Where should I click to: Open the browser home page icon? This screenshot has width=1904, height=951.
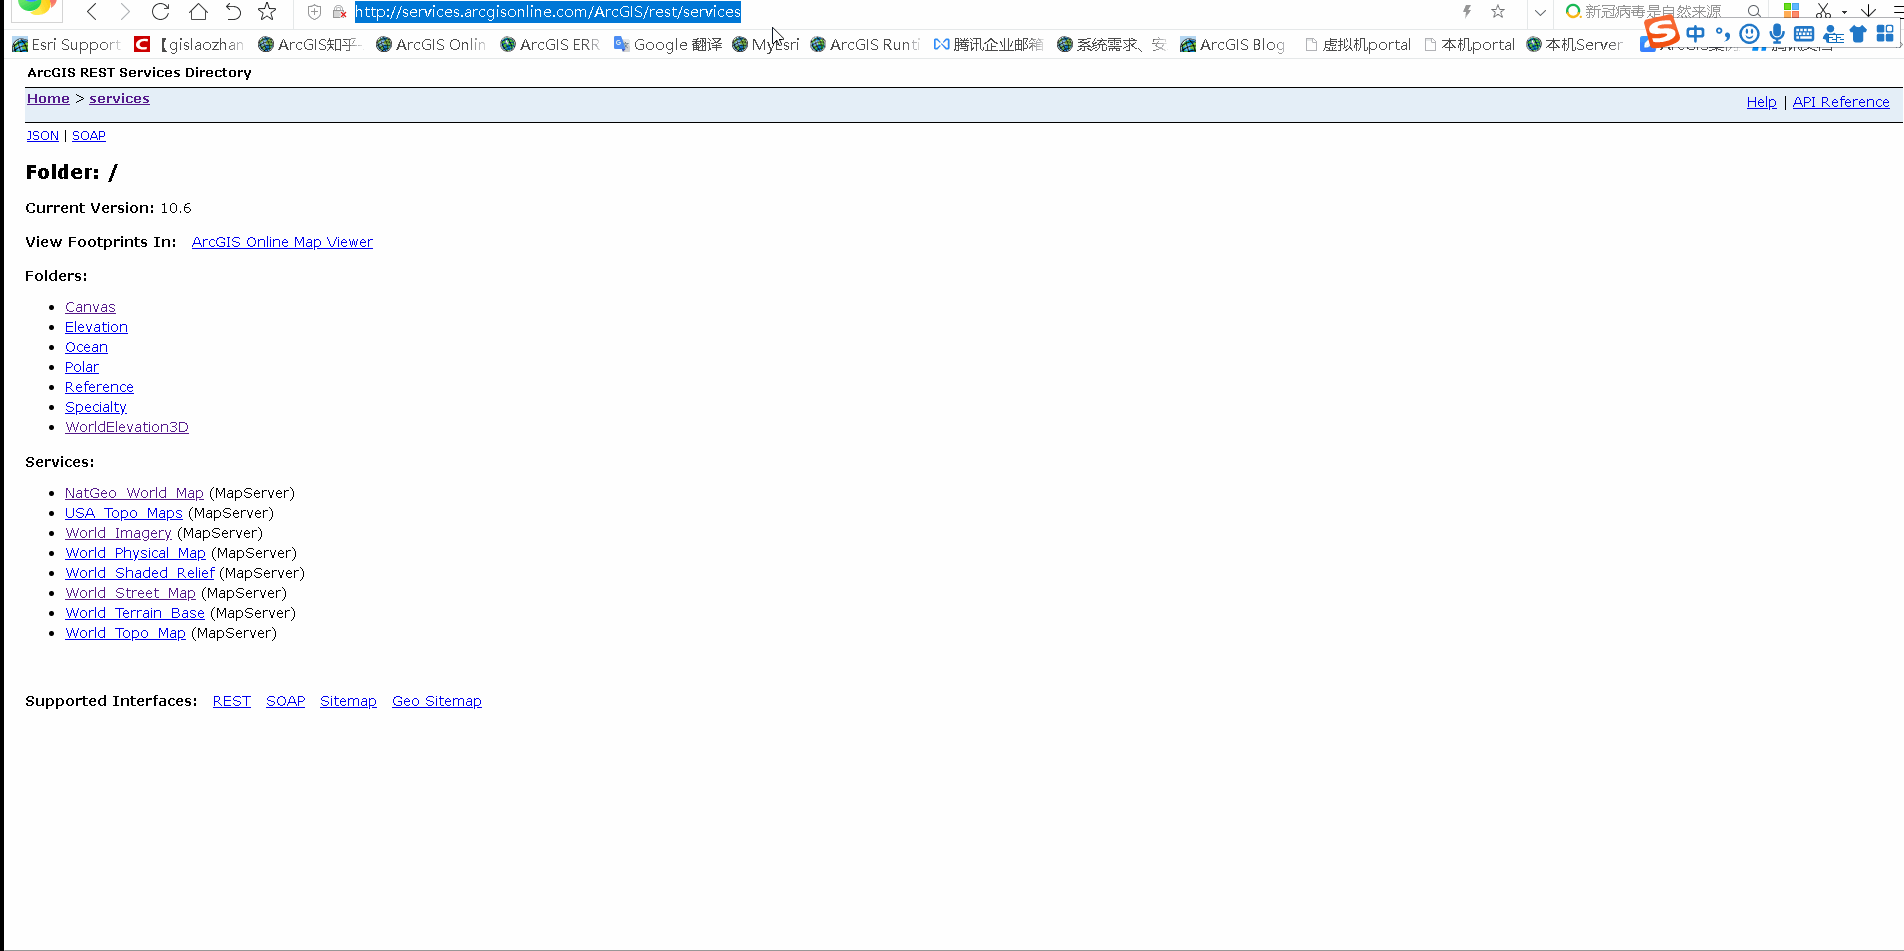[x=198, y=12]
